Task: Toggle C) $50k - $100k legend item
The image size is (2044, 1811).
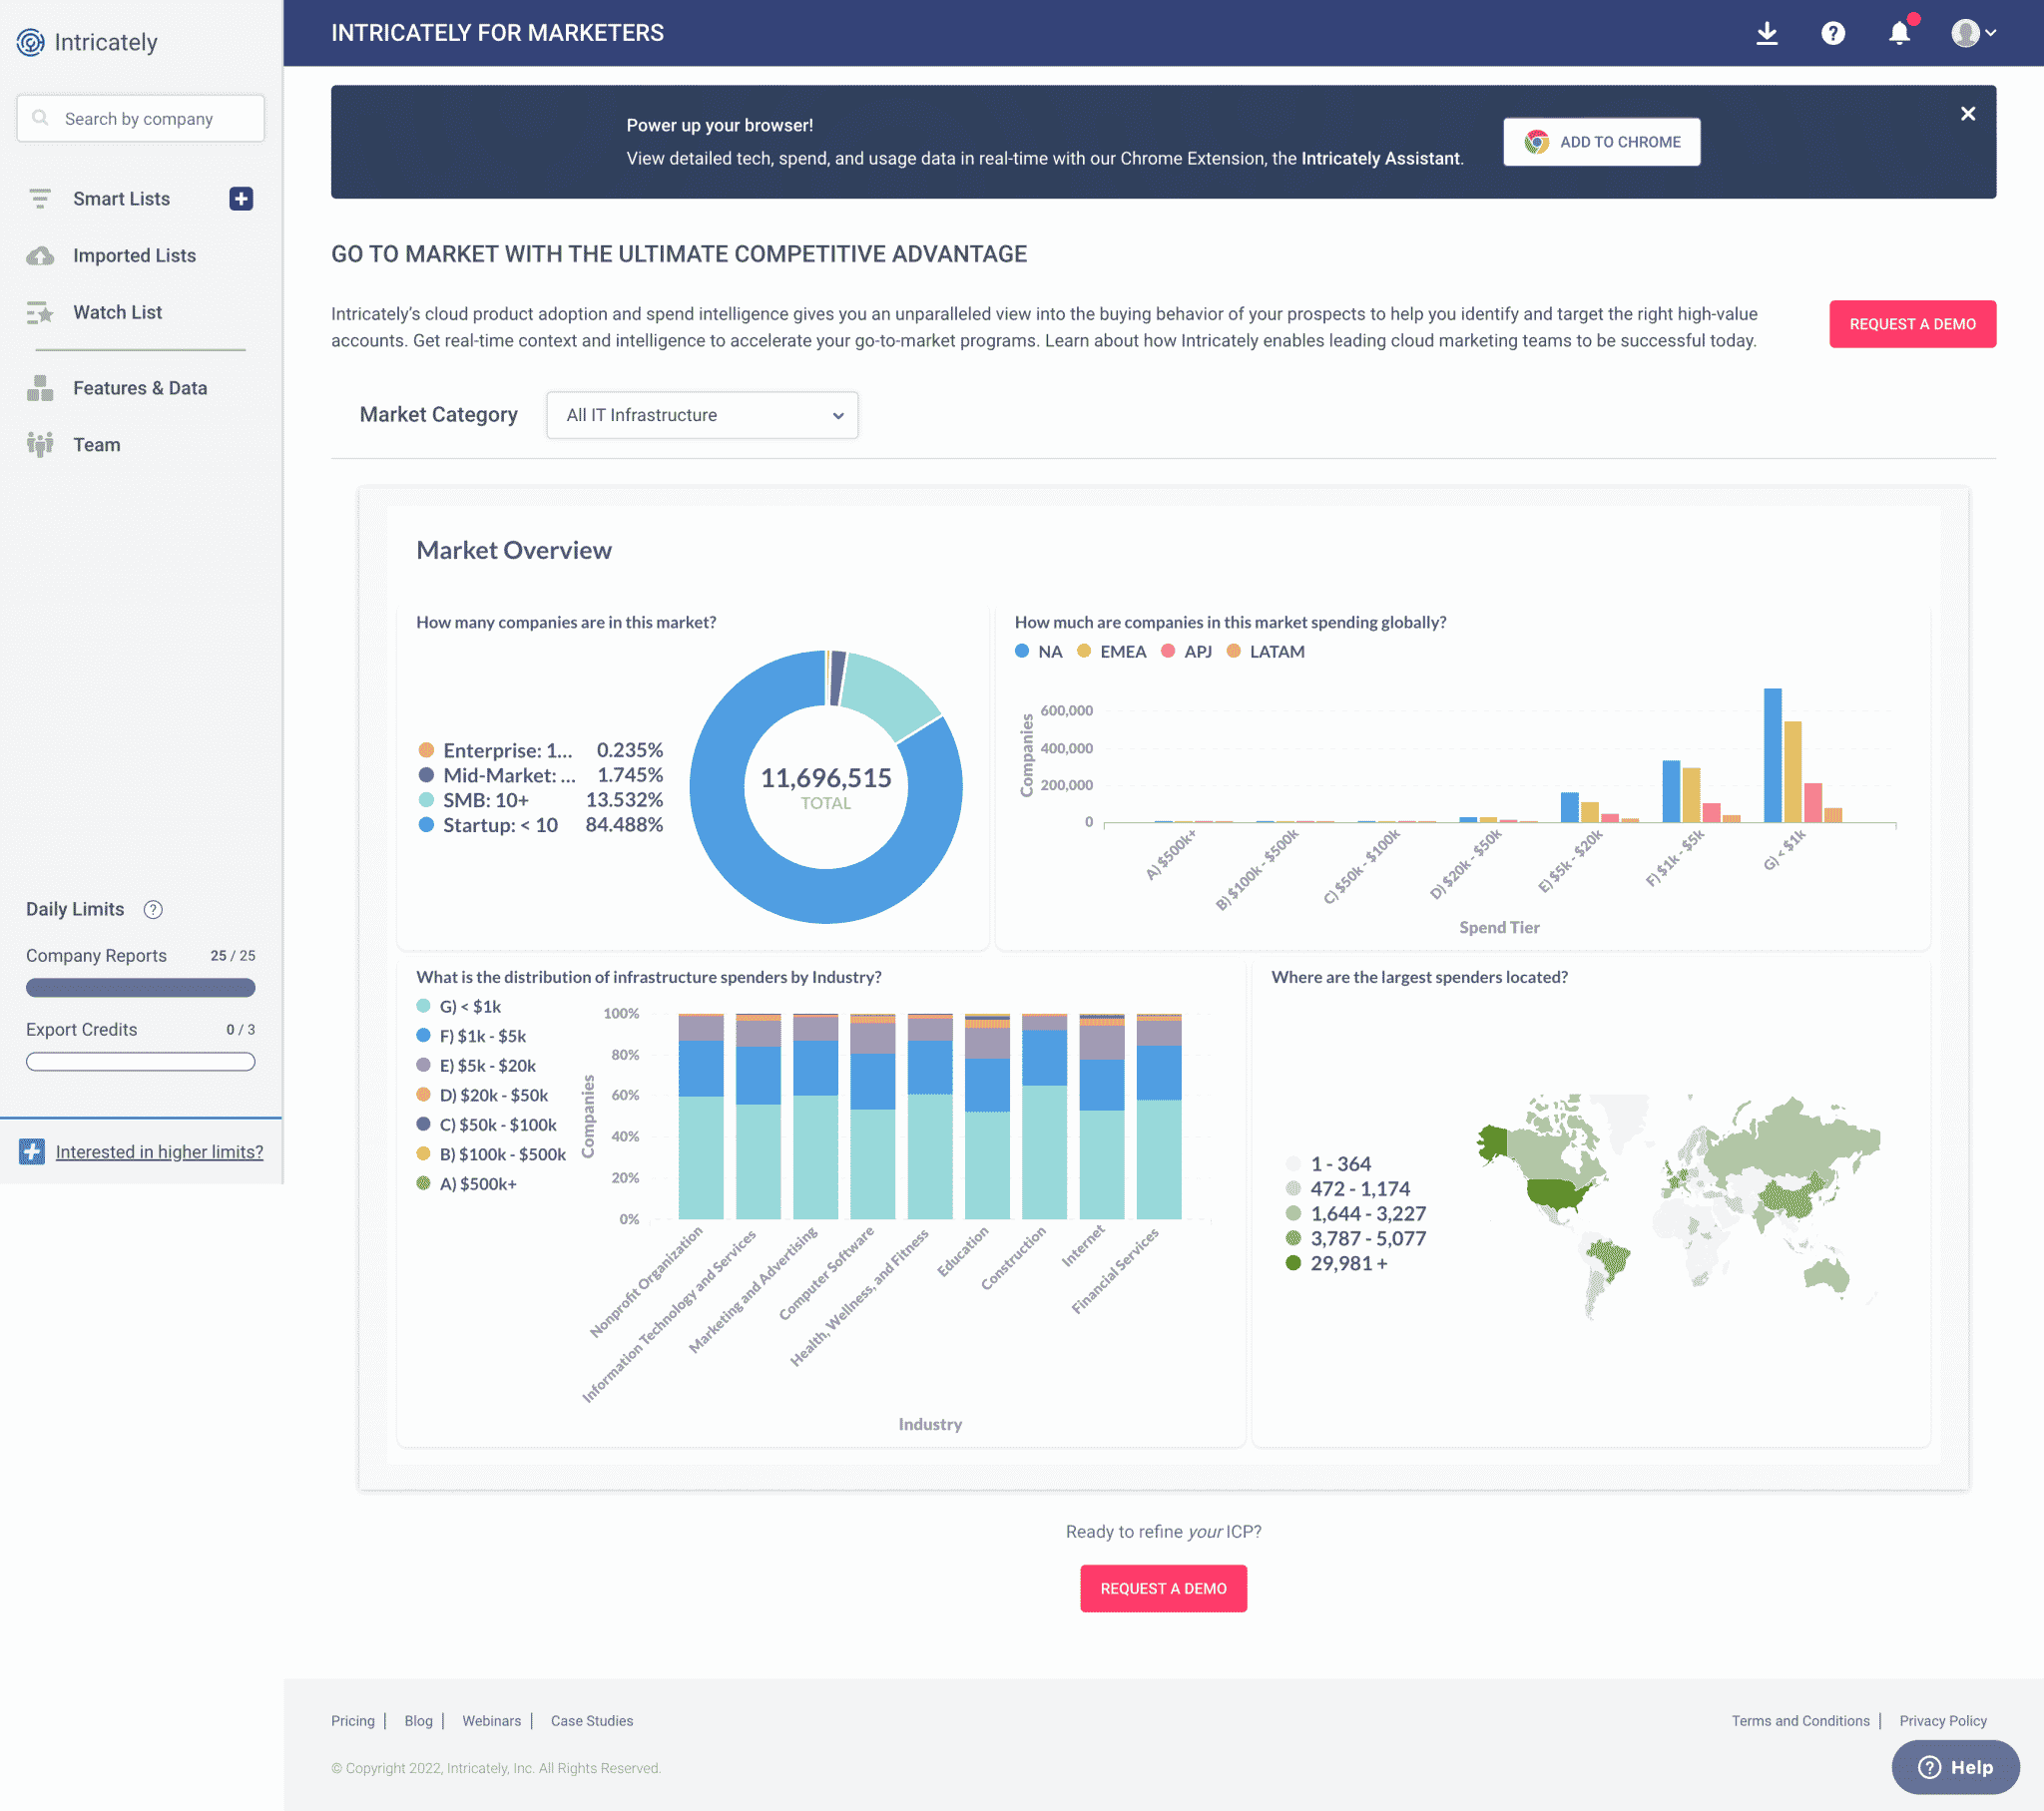Action: point(487,1125)
